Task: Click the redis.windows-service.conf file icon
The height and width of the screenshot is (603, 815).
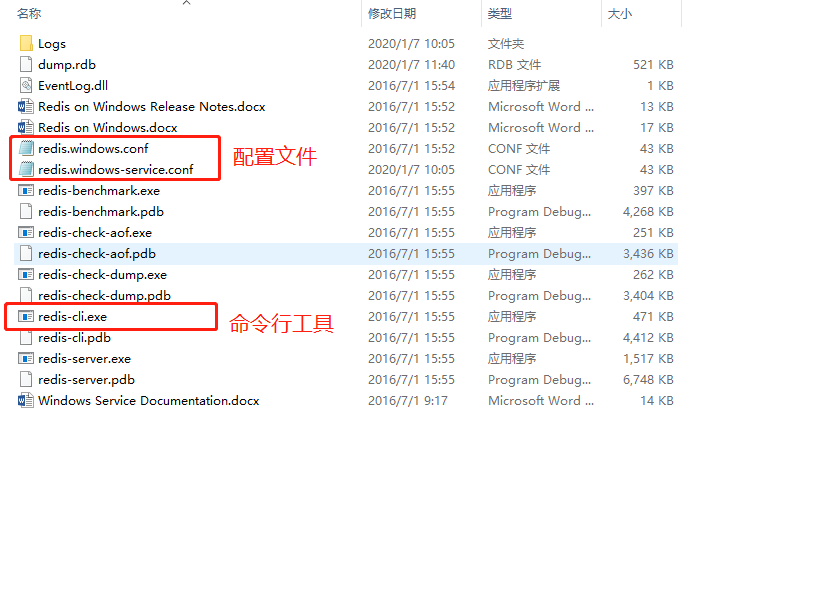Action: [x=26, y=169]
